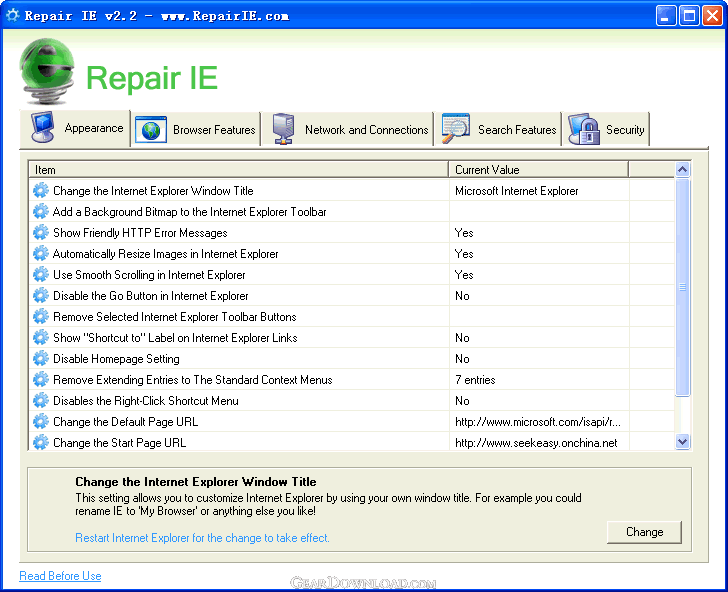Click the list scrollbar down arrow
Screen dimensions: 728x592
682,442
